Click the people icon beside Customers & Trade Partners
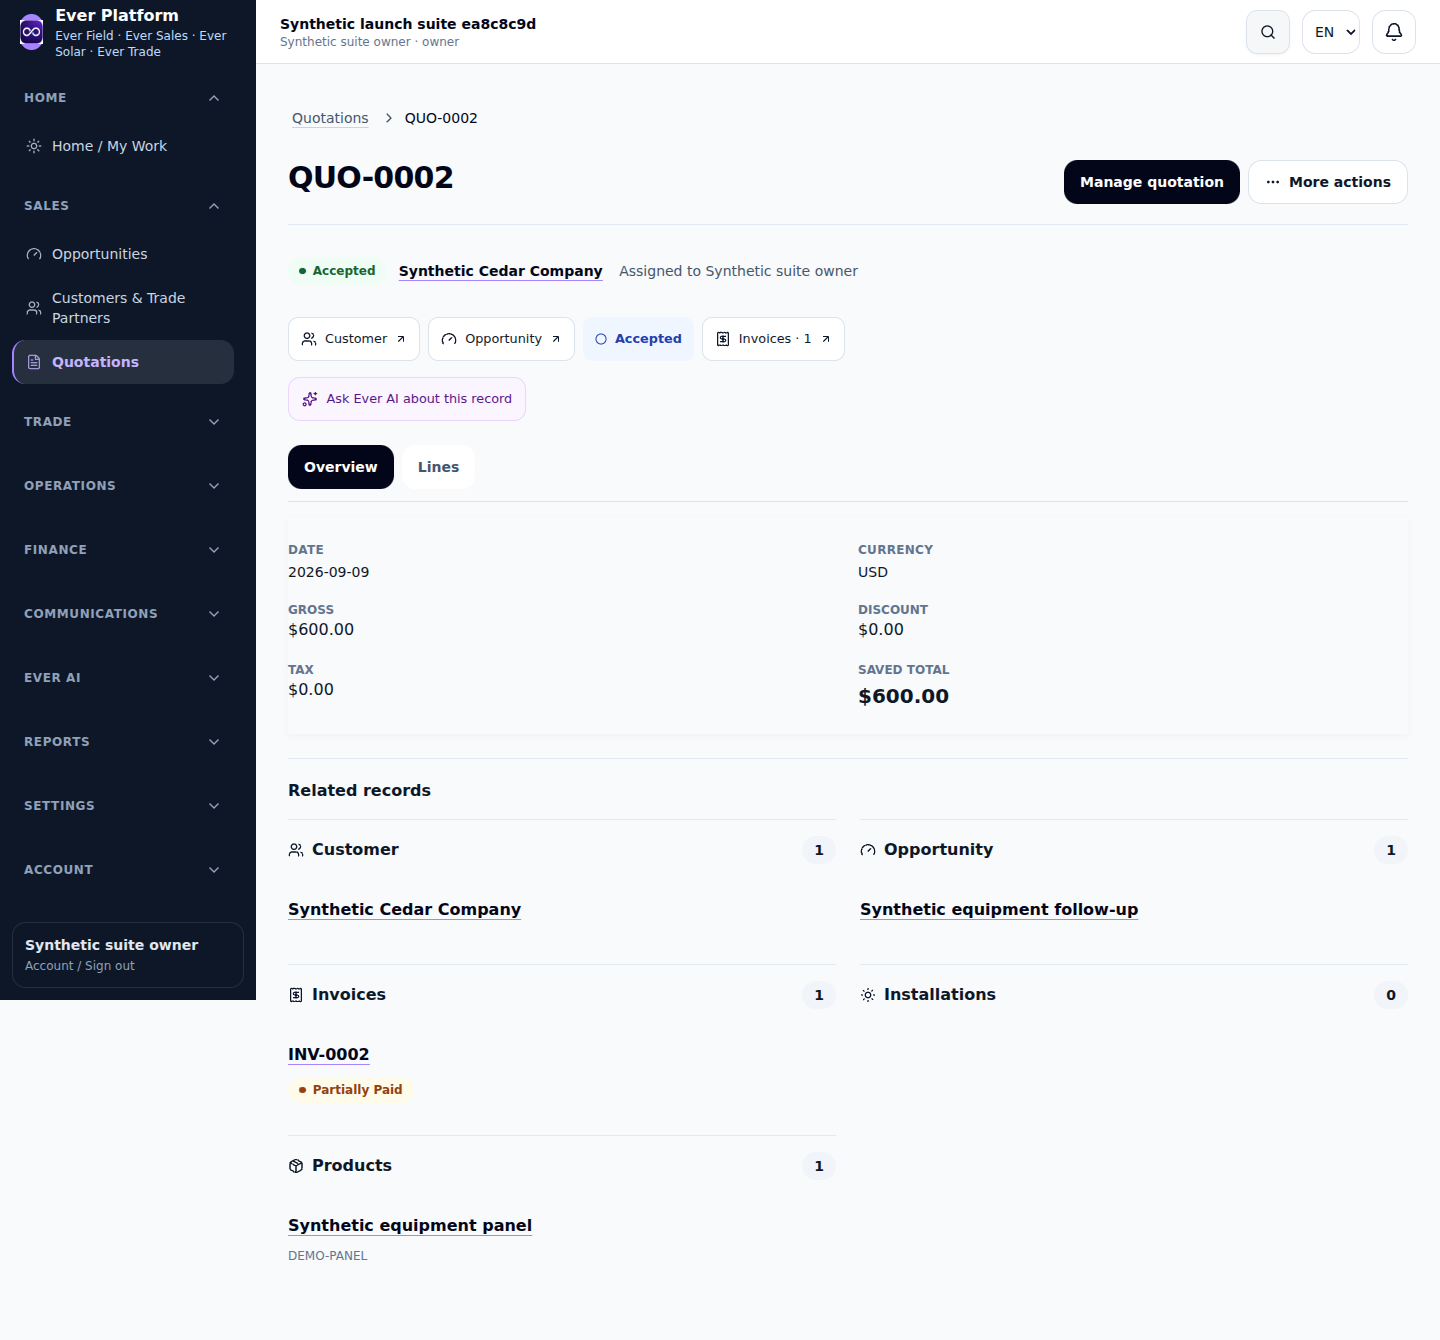Screen dimensions: 1440x1340 tap(34, 308)
